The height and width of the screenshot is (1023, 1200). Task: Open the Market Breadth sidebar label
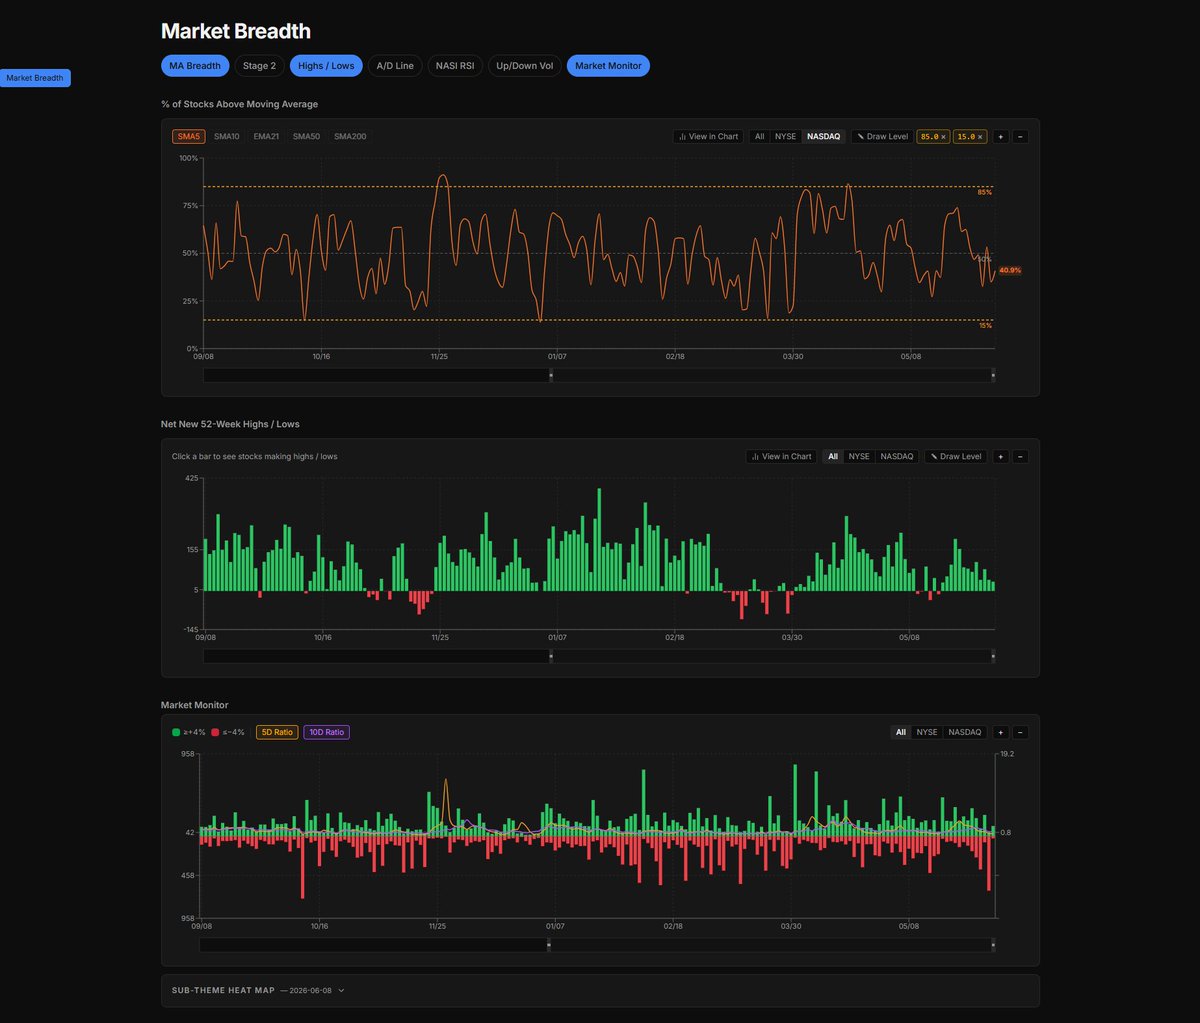pyautogui.click(x=35, y=78)
